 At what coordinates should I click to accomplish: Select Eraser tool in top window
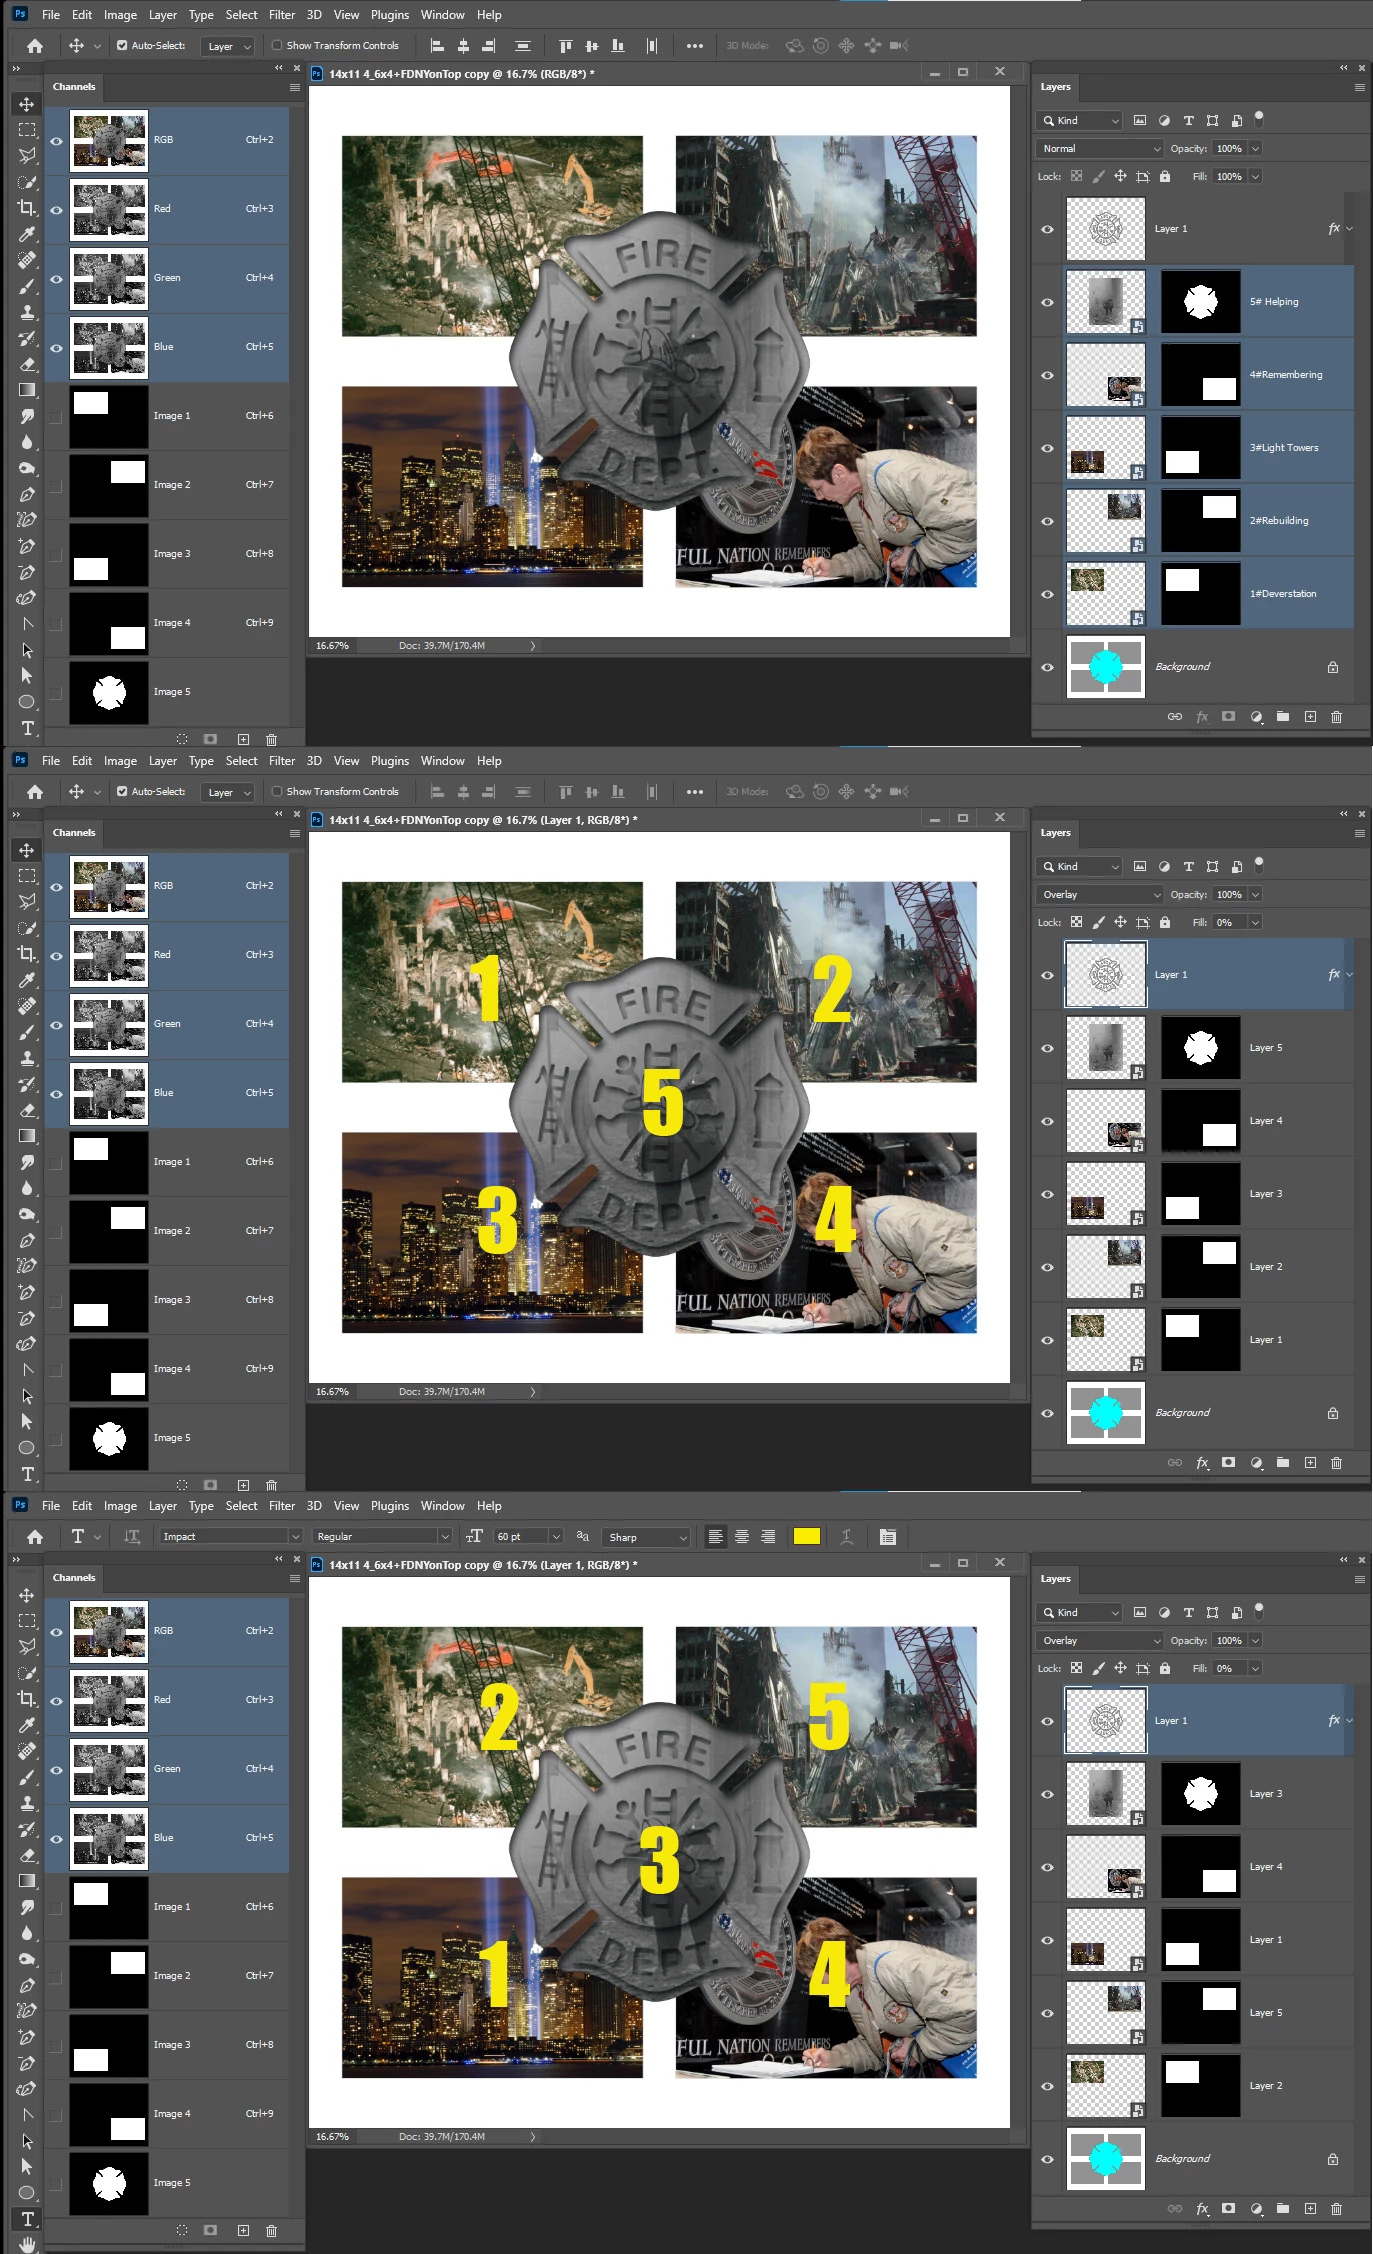coord(27,364)
